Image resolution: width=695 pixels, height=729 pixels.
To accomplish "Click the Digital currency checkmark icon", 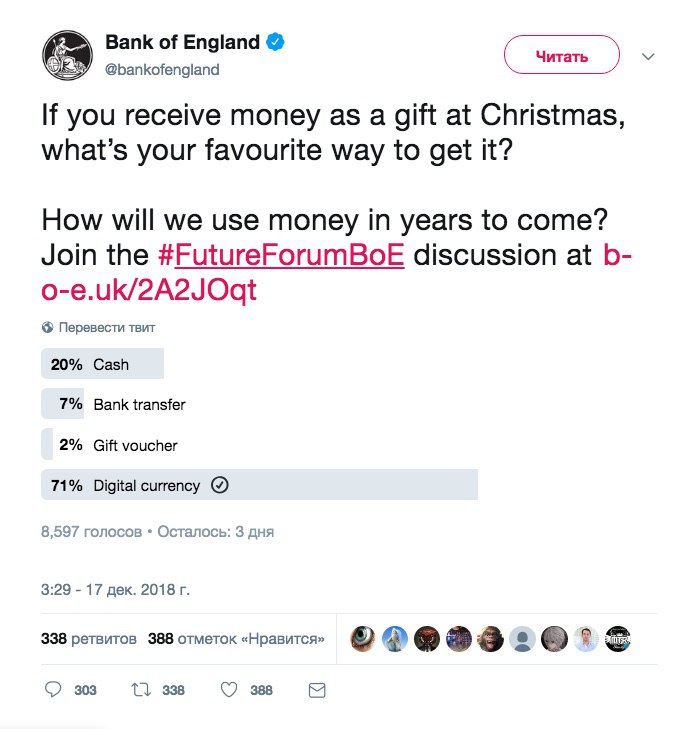I will pyautogui.click(x=221, y=485).
